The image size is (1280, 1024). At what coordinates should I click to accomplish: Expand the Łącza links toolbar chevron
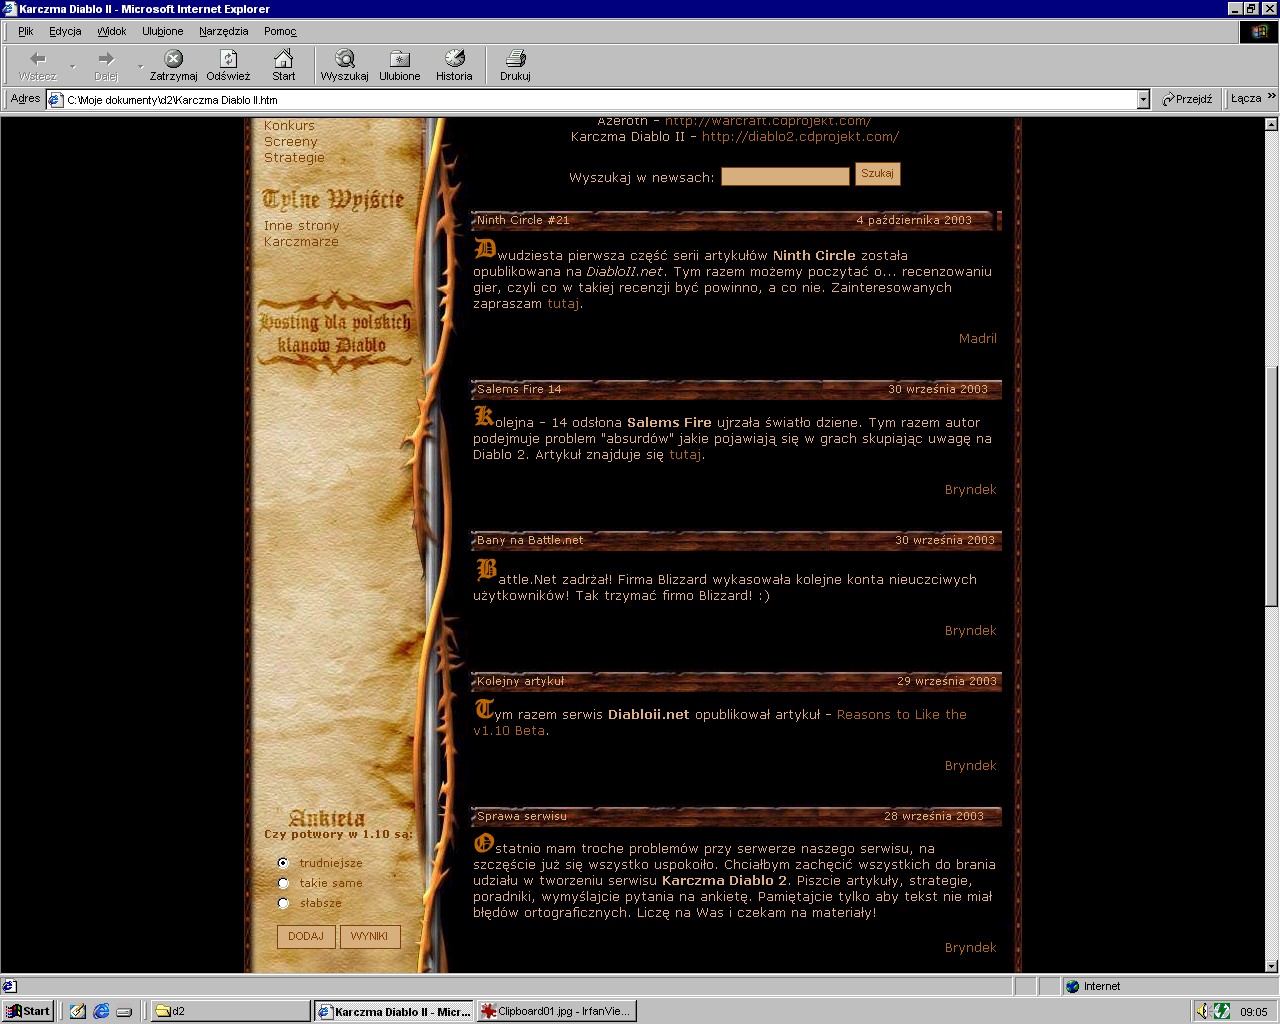1271,97
